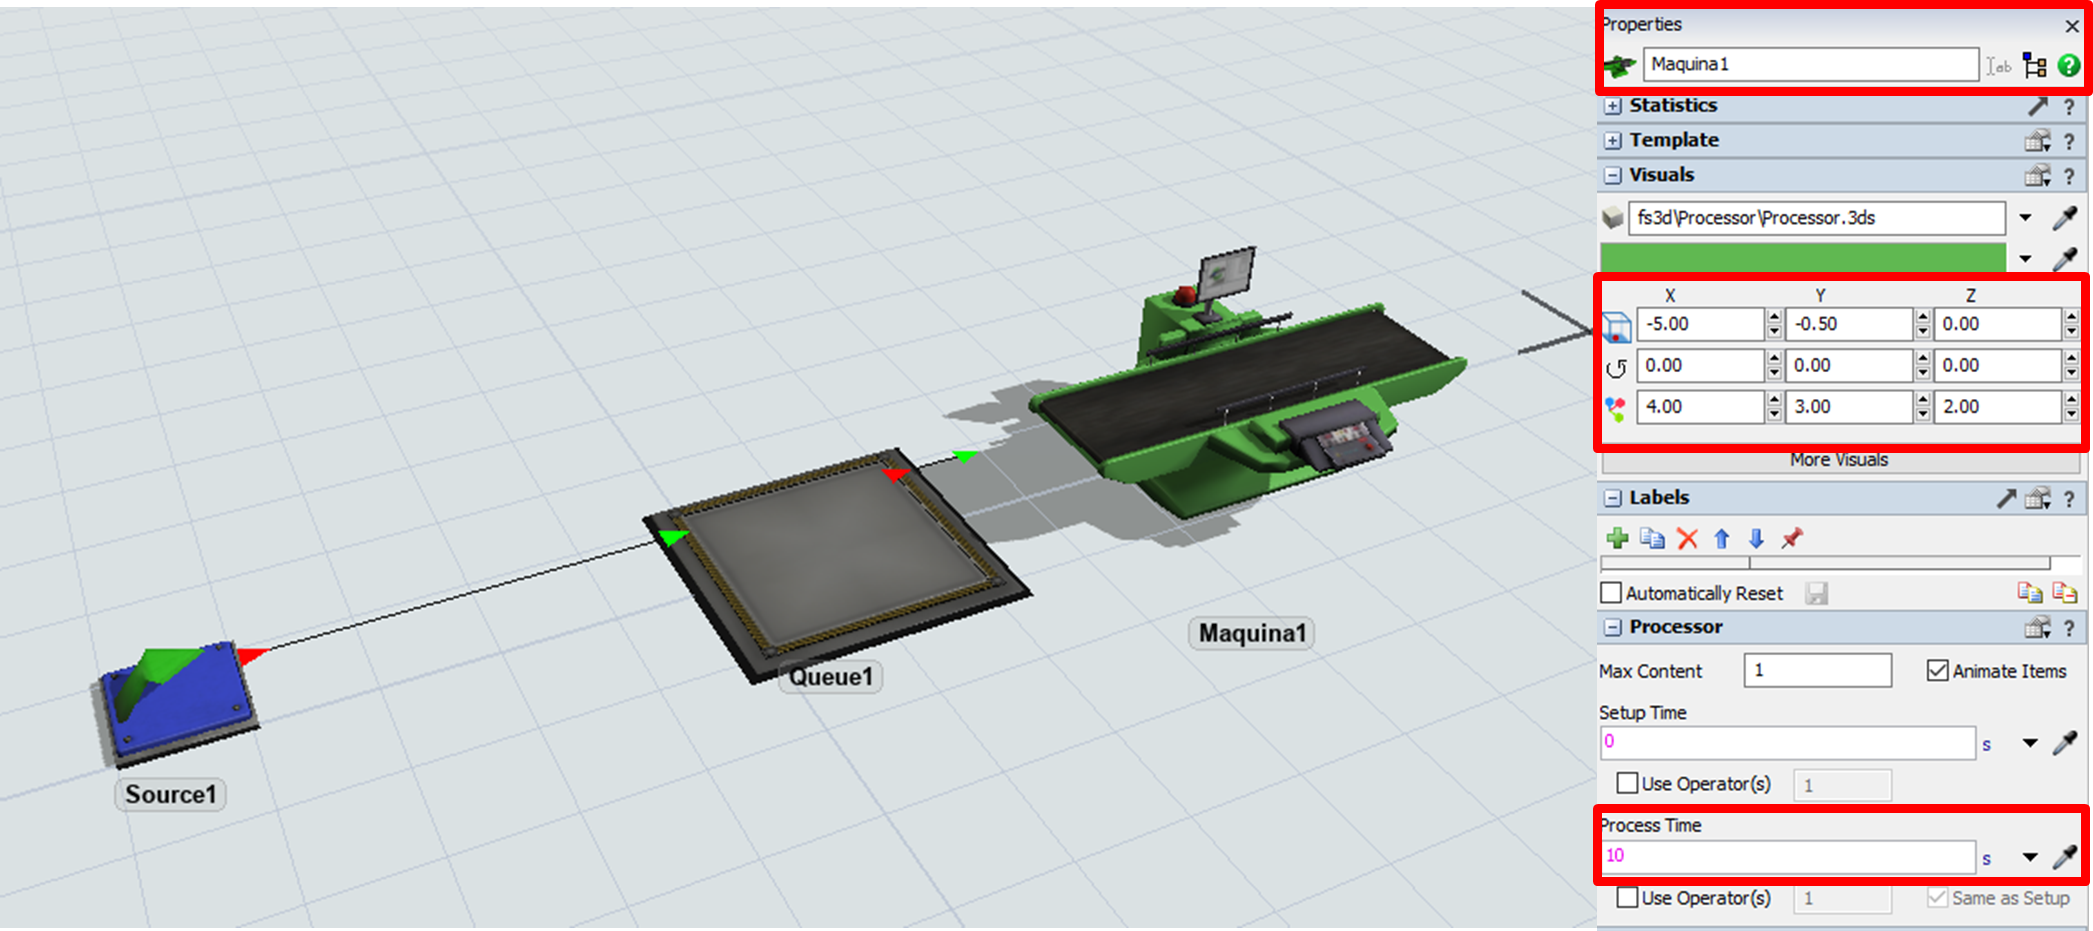
Task: Click the red pin icon in Labels
Action: click(x=1791, y=539)
